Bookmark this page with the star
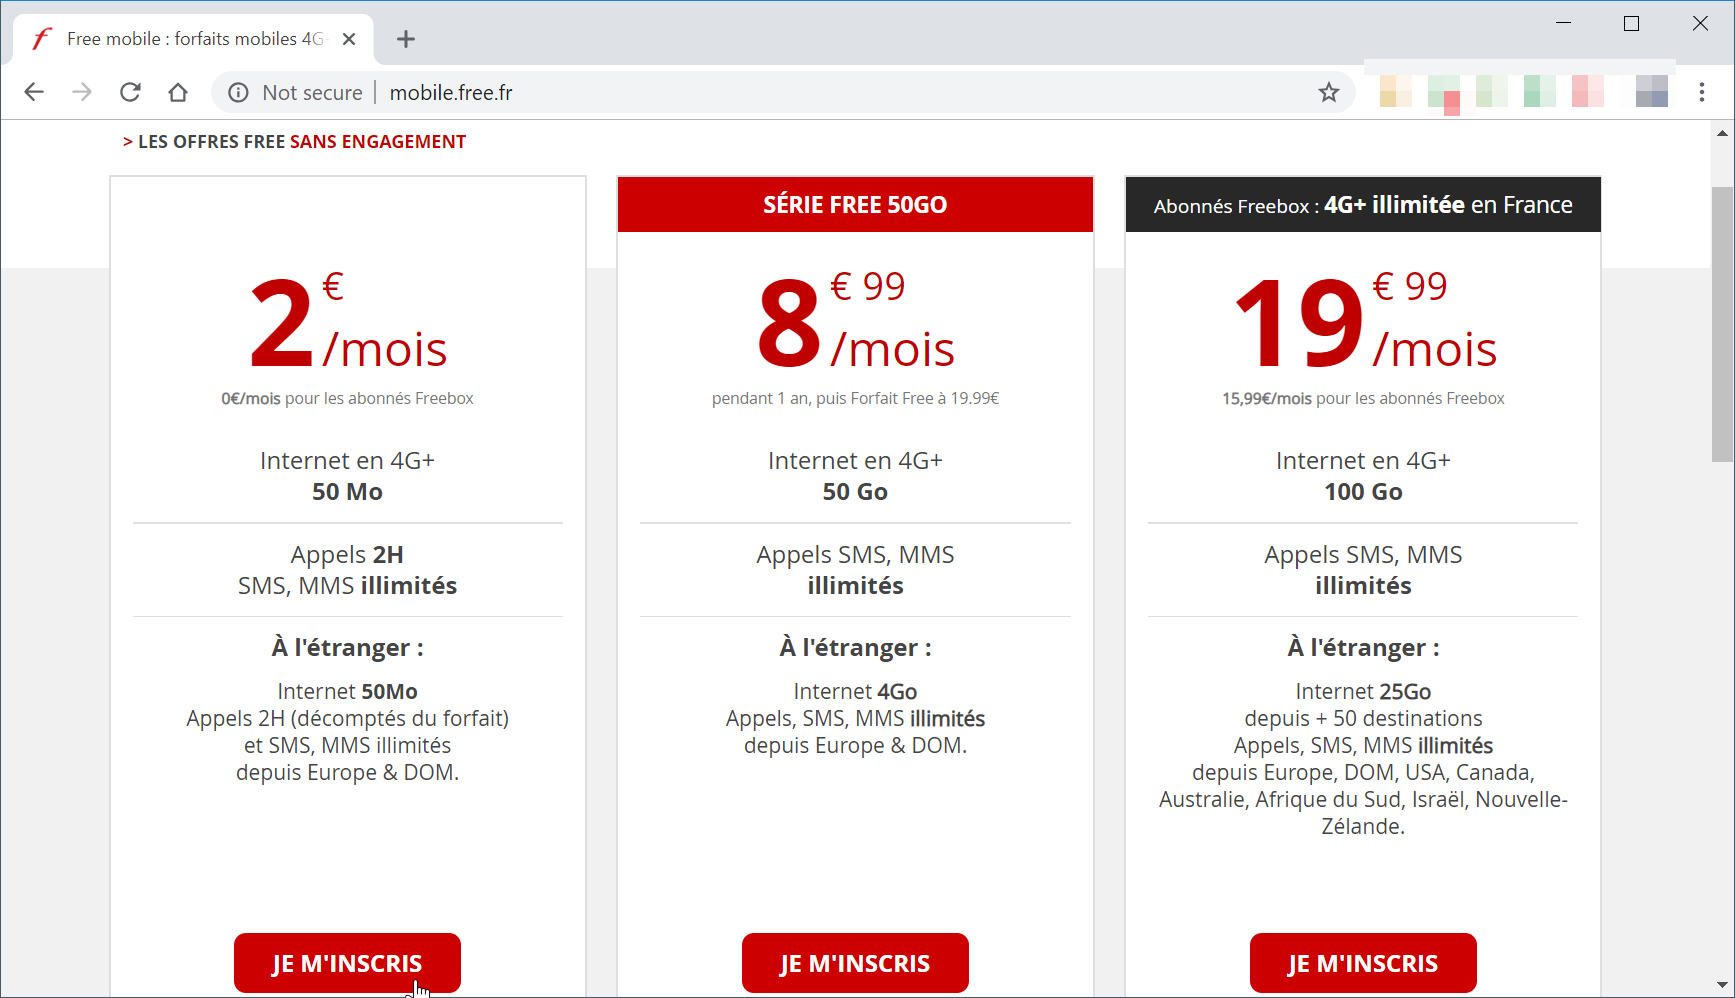 (x=1328, y=93)
